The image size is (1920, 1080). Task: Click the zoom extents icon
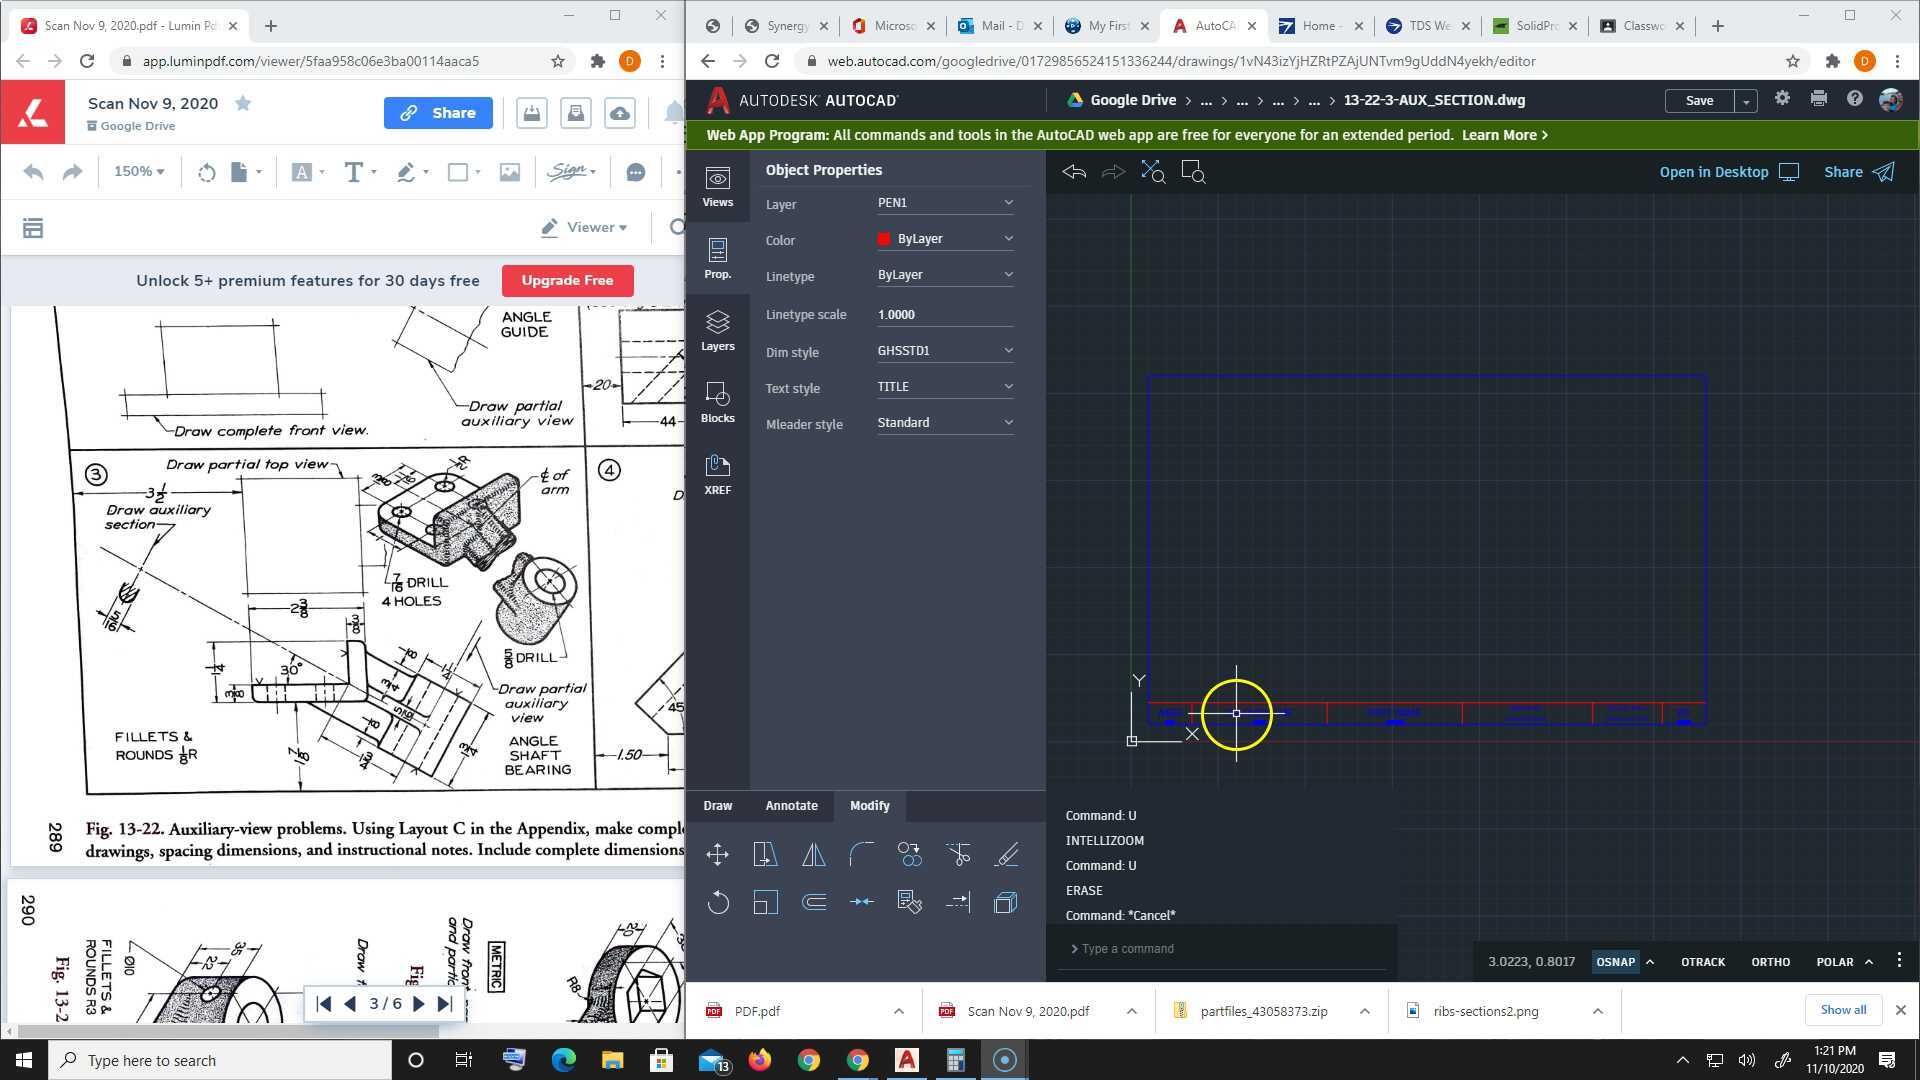1152,172
